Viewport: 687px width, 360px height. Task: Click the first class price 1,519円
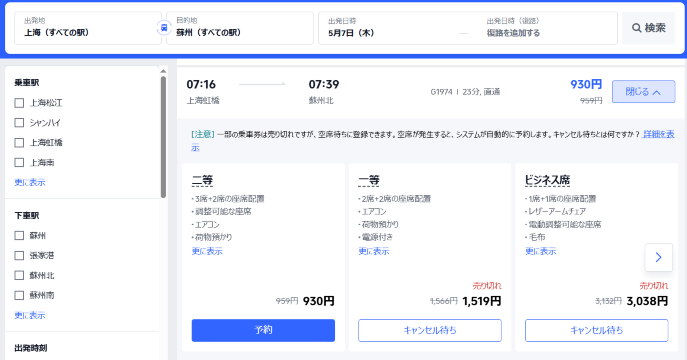(482, 301)
